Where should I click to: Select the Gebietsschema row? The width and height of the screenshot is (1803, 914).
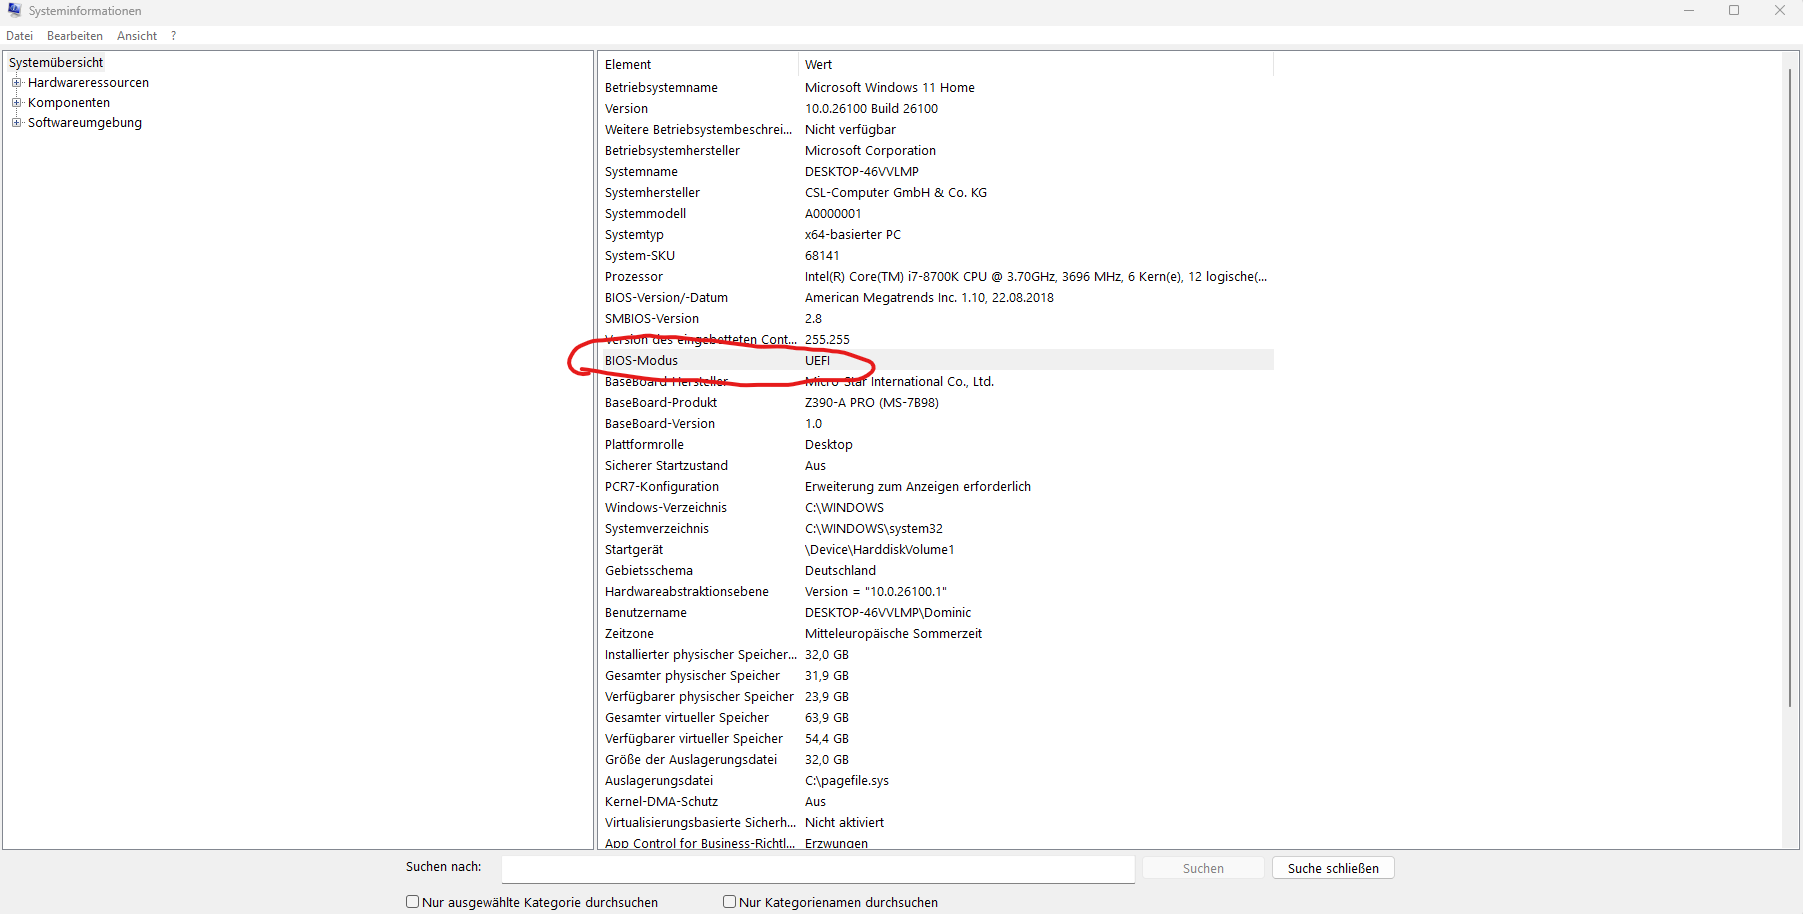(936, 571)
